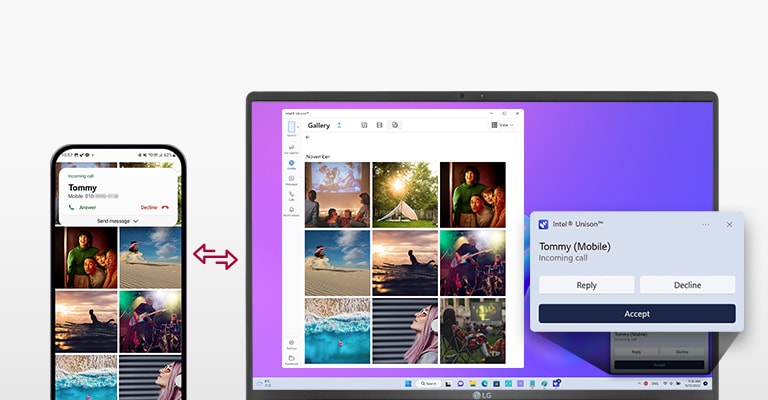The image size is (768, 400).
Task: Open the more options menu on notification
Action: [x=706, y=224]
